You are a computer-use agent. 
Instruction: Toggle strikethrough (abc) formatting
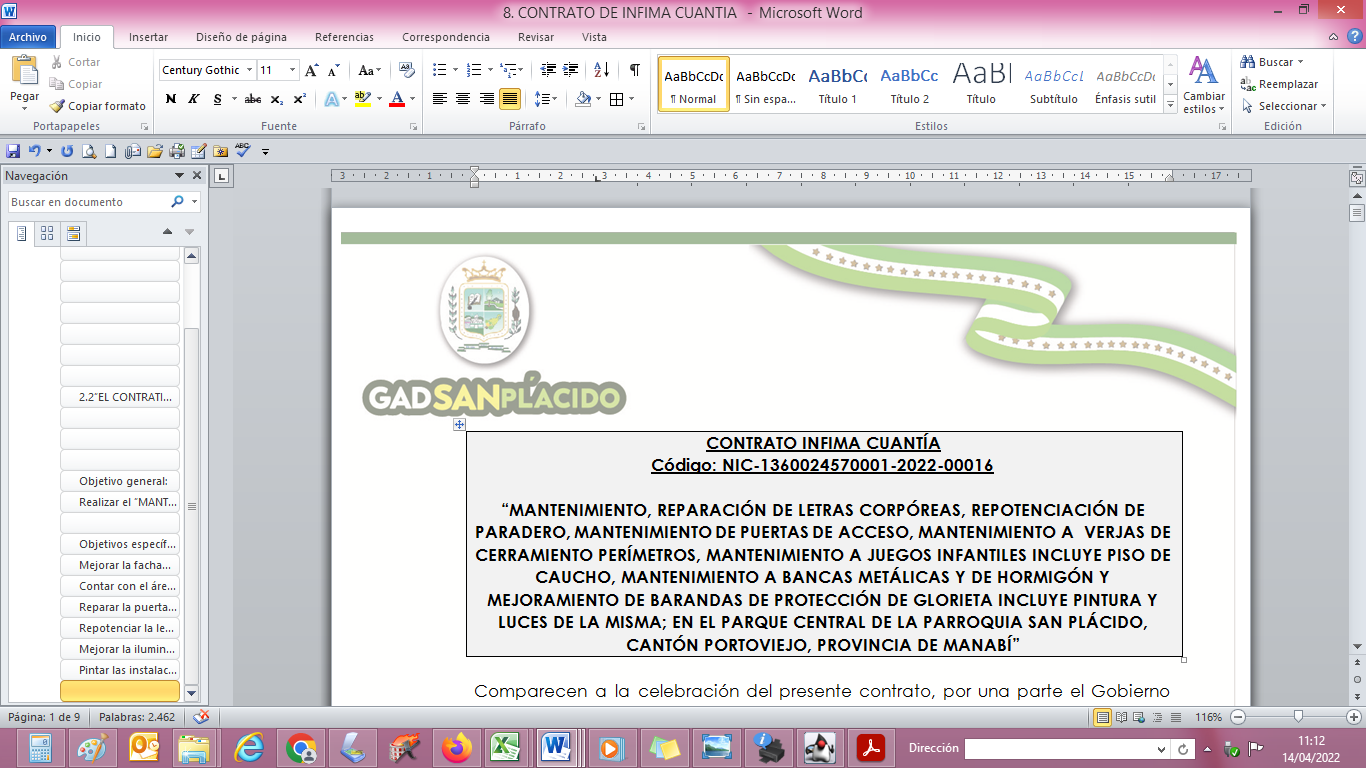(253, 99)
